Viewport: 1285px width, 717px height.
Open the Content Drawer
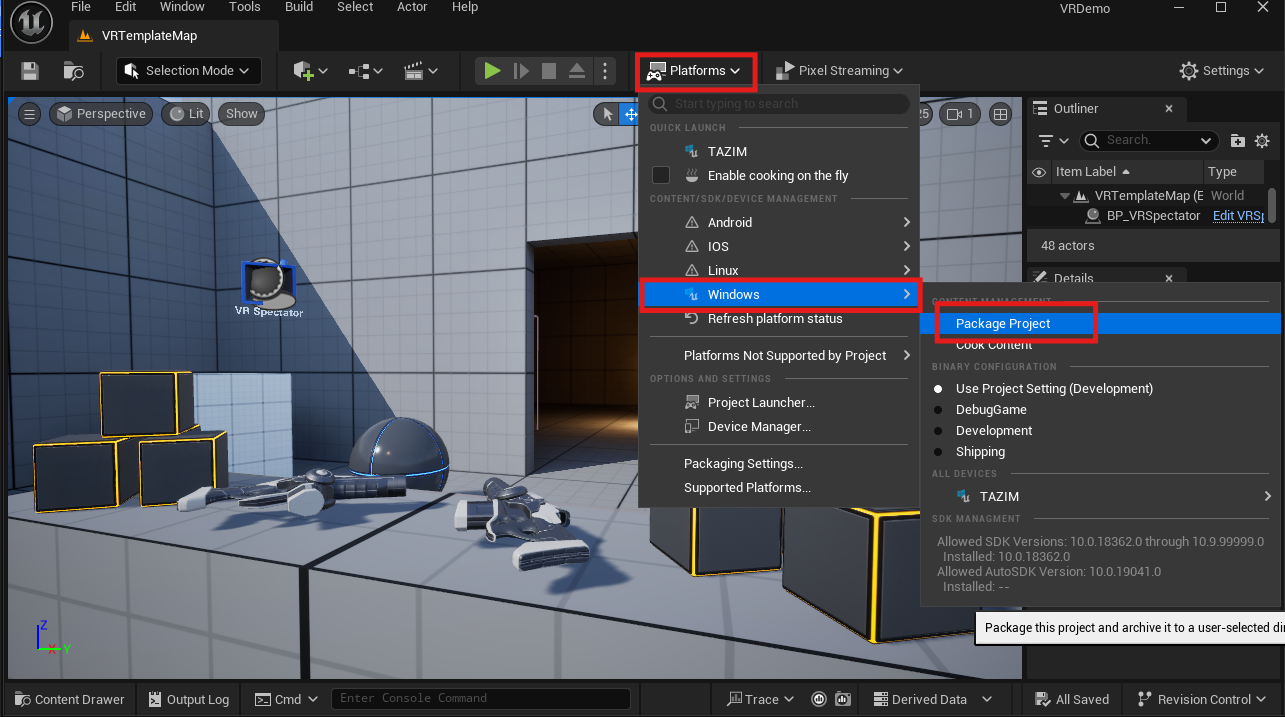point(69,699)
